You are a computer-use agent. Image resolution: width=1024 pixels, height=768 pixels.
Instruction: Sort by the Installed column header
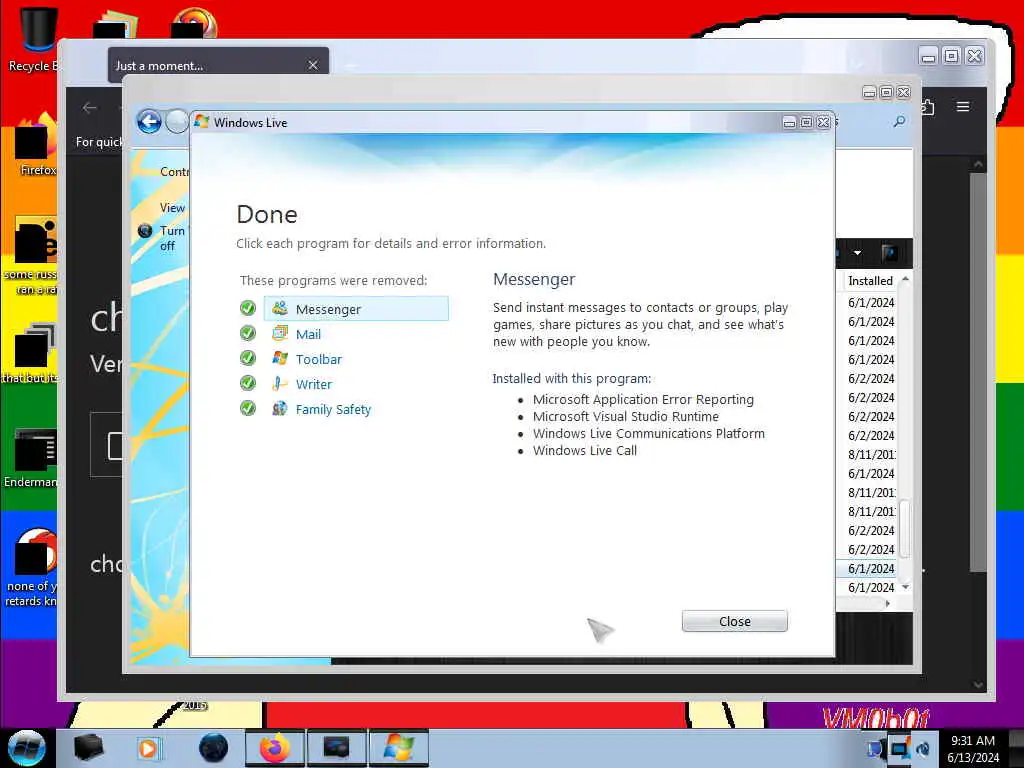point(870,281)
